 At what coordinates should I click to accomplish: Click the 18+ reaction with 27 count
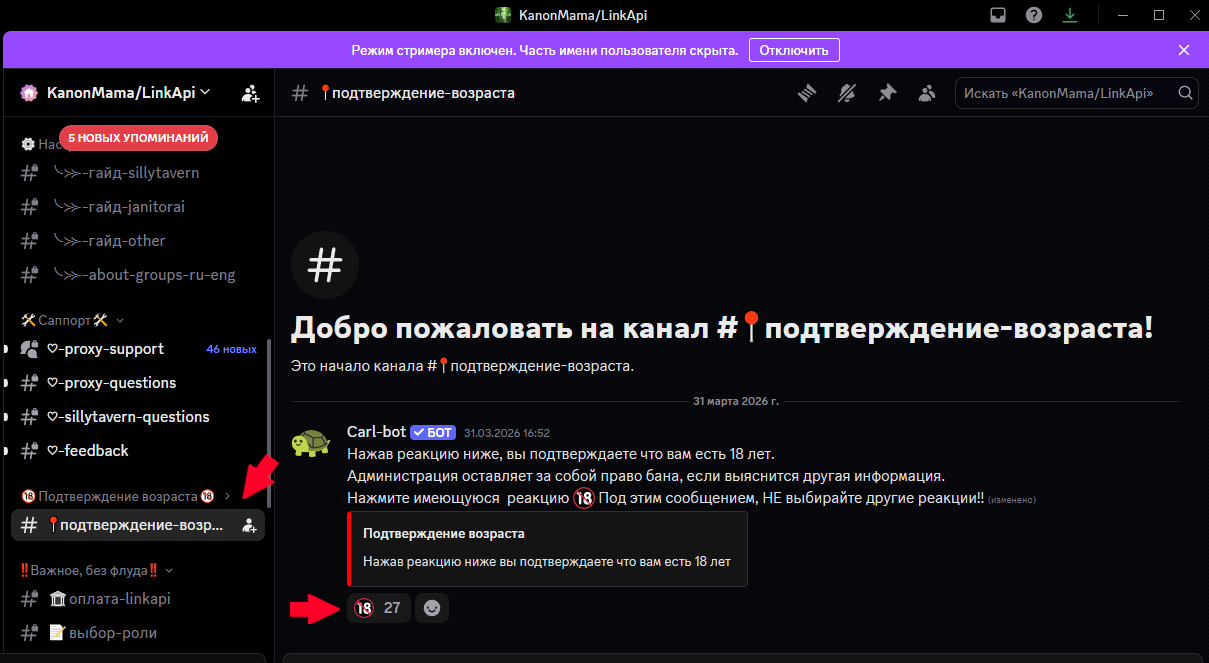(379, 608)
